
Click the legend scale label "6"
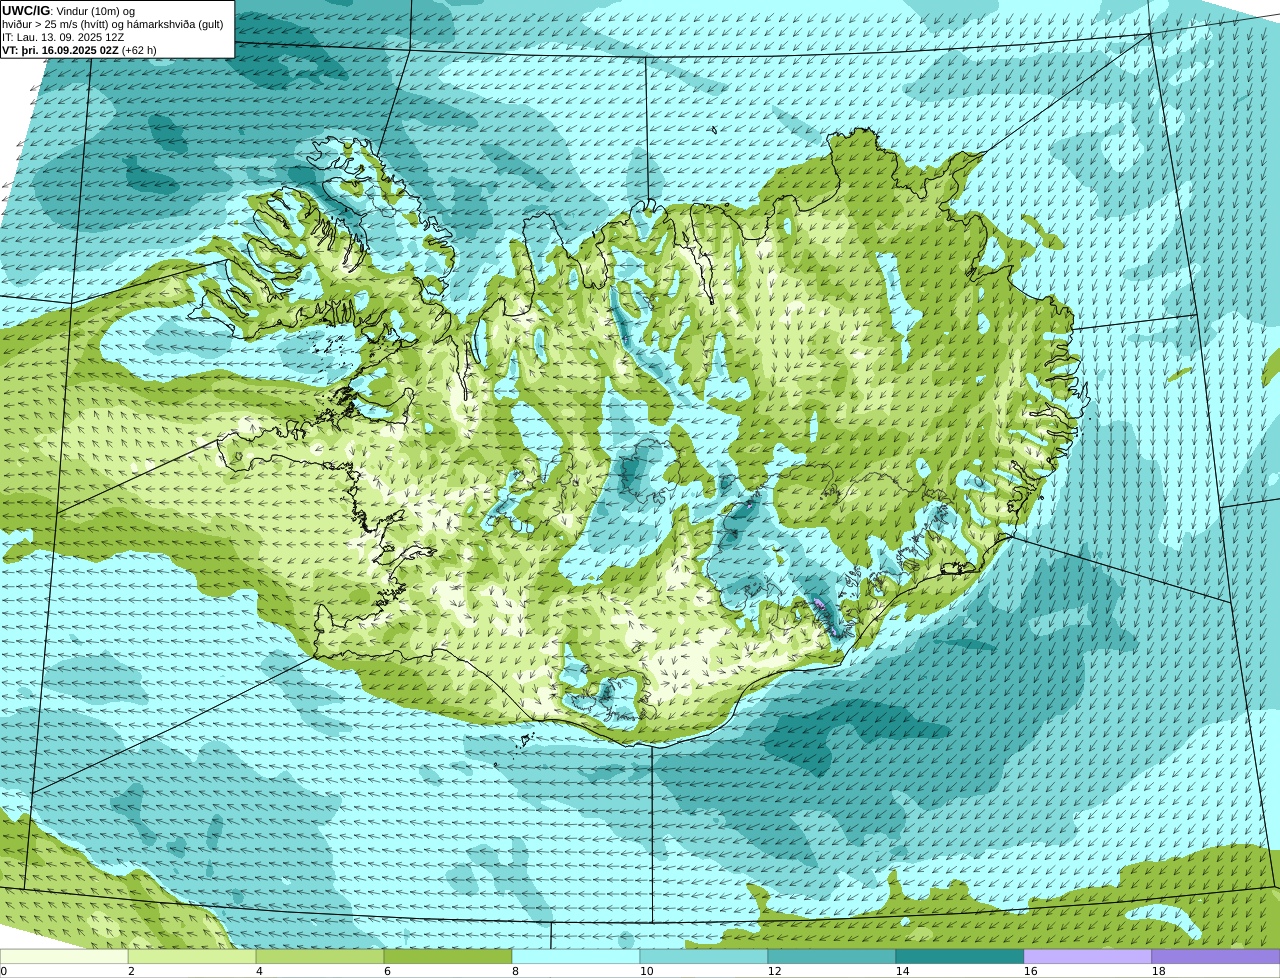coord(387,971)
